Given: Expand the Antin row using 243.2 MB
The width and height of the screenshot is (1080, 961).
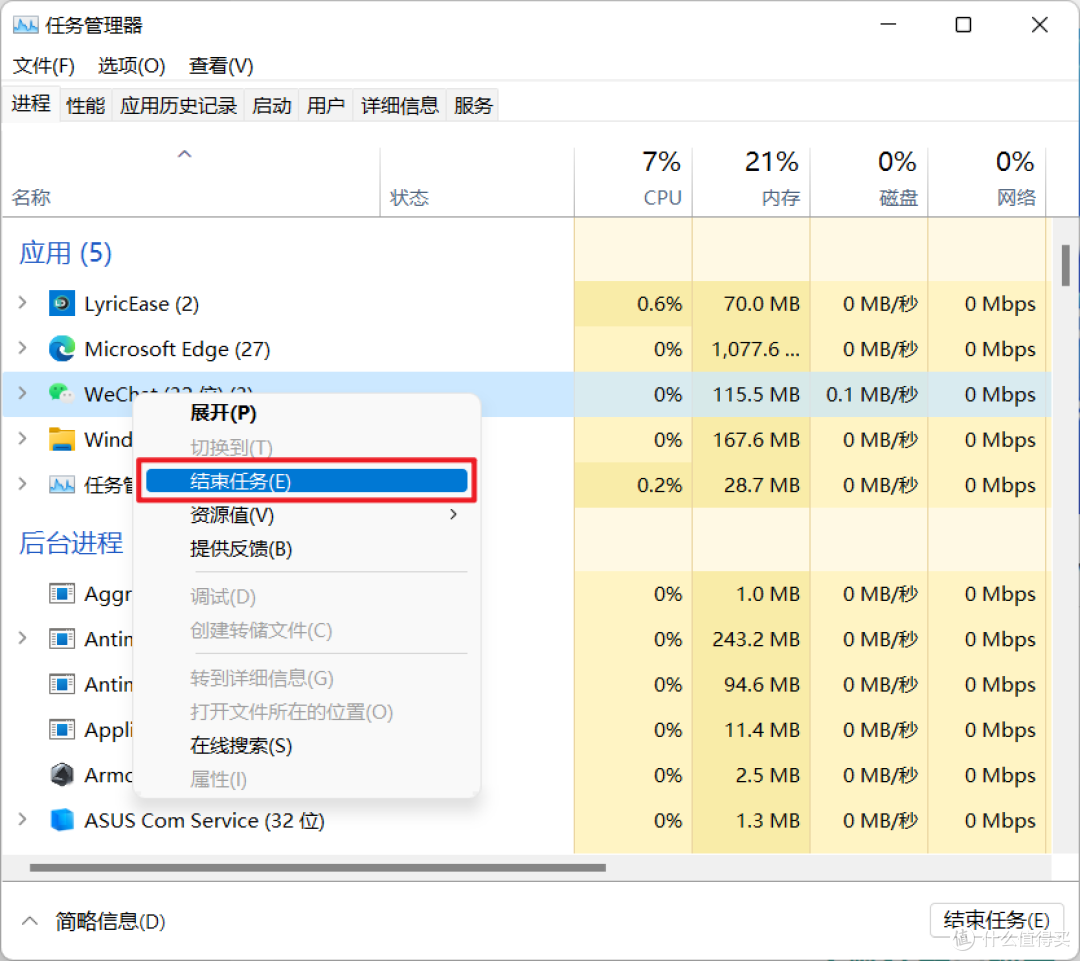Looking at the screenshot, I should (23, 639).
